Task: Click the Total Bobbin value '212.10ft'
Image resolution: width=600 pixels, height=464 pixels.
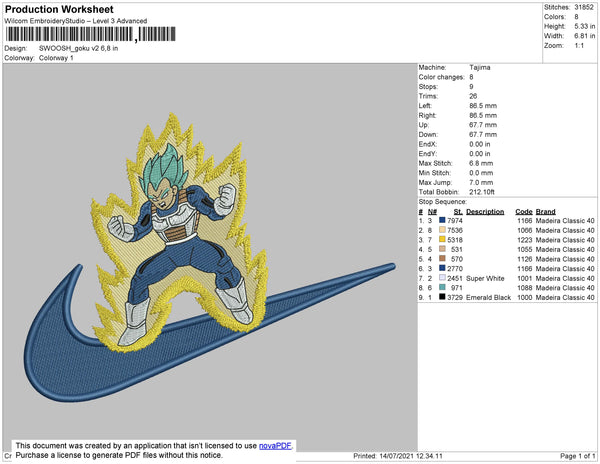Action: pyautogui.click(x=482, y=192)
